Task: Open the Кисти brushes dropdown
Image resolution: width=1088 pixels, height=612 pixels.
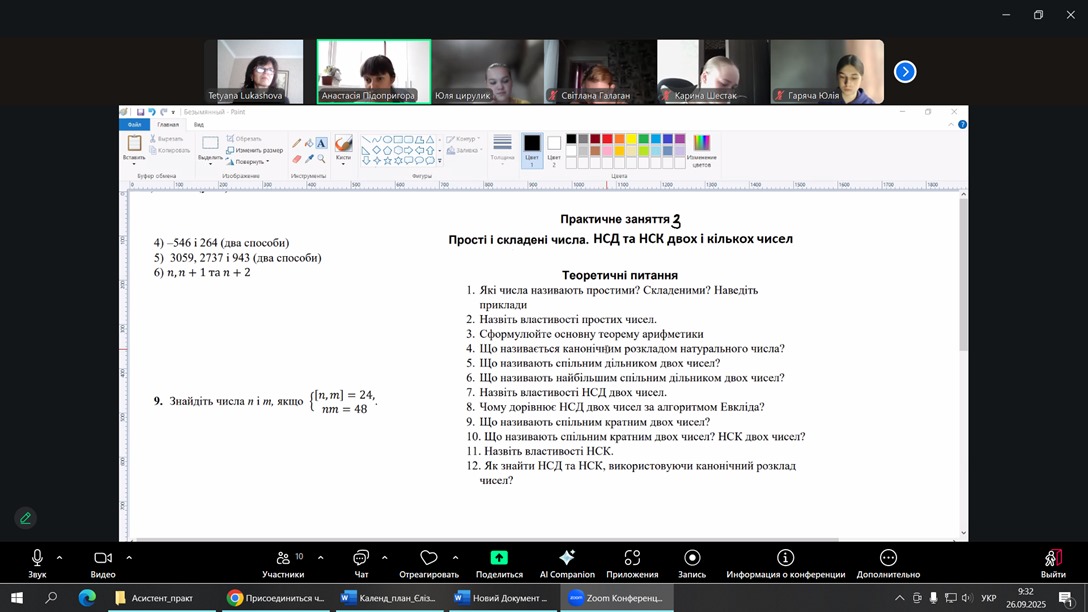Action: pos(343,157)
